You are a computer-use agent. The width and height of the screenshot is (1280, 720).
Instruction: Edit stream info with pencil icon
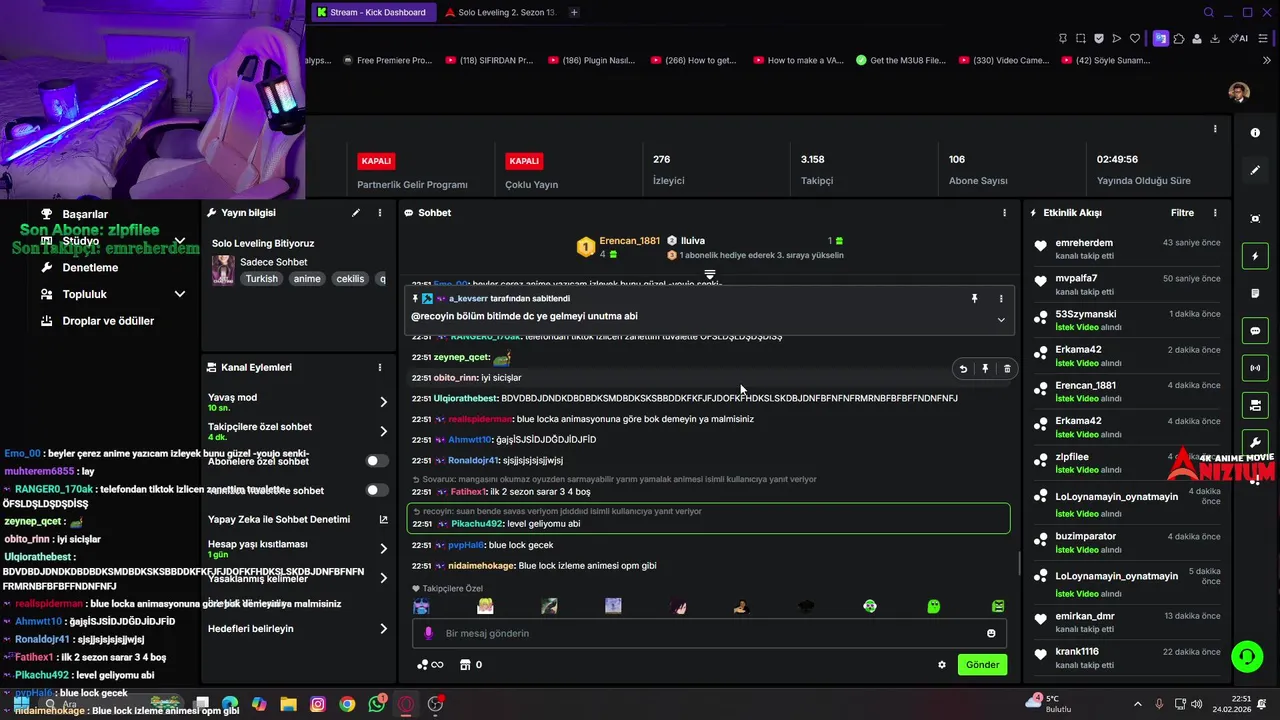coord(355,213)
